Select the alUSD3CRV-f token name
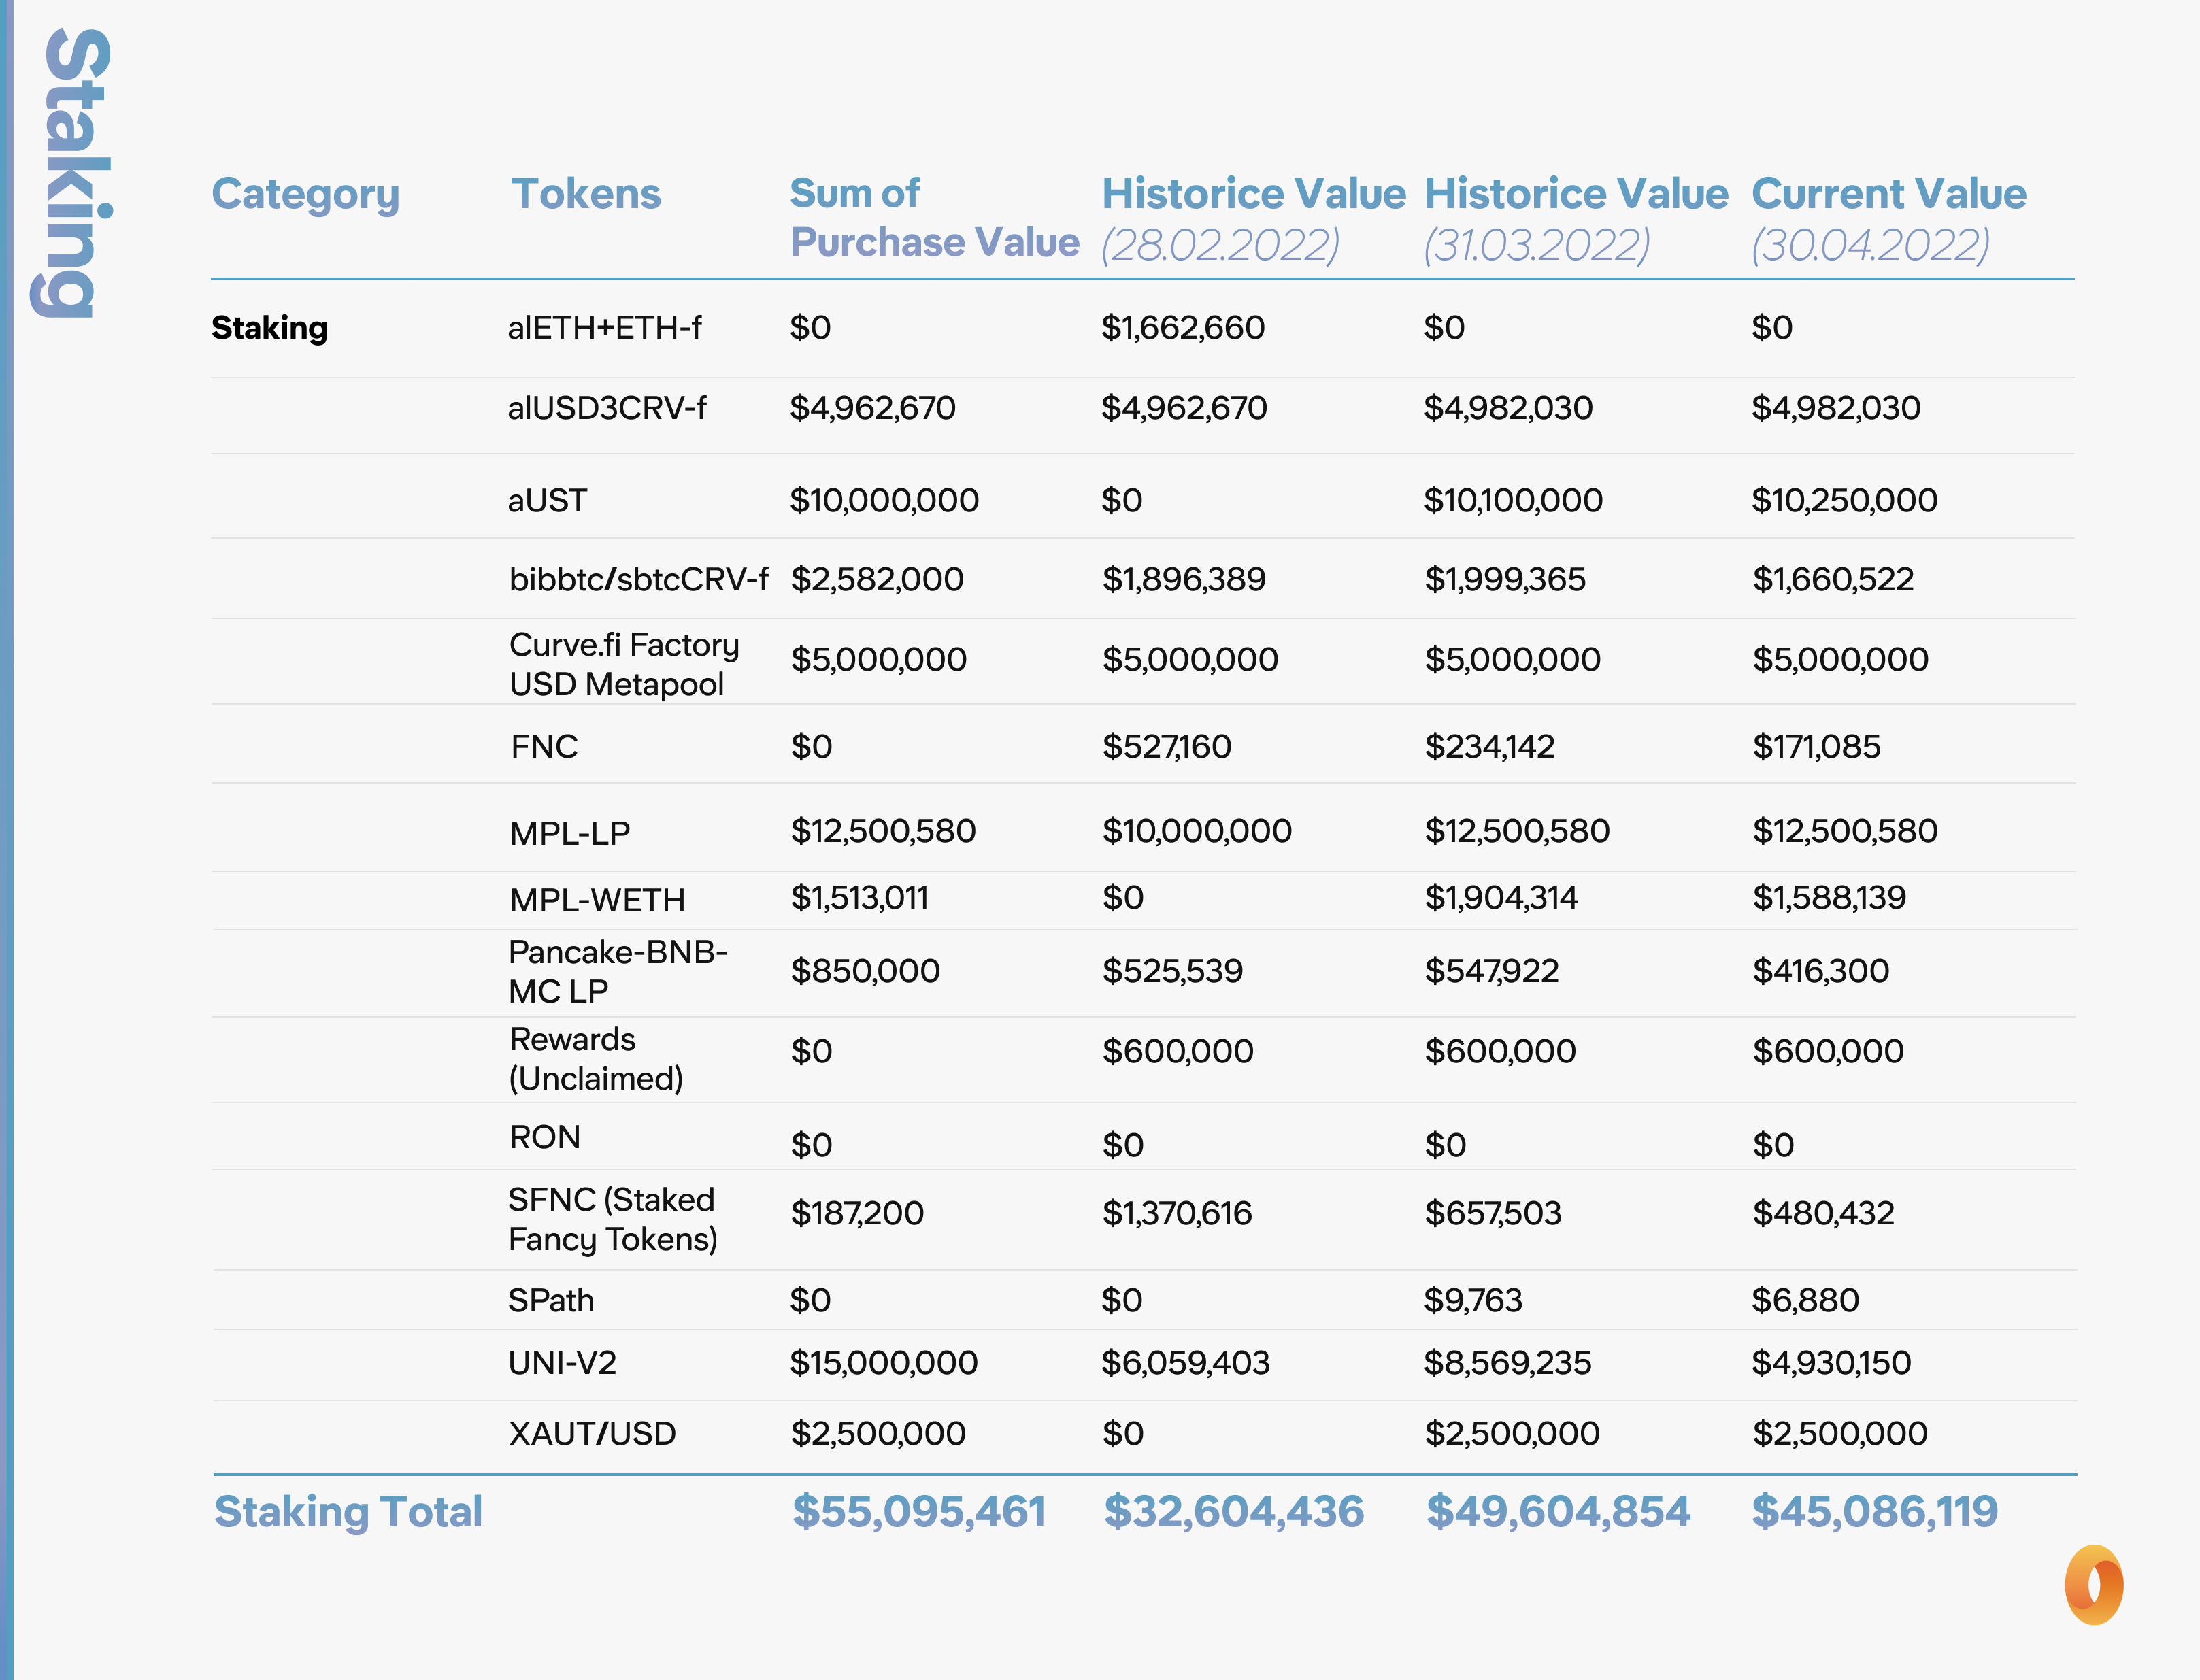 (607, 408)
